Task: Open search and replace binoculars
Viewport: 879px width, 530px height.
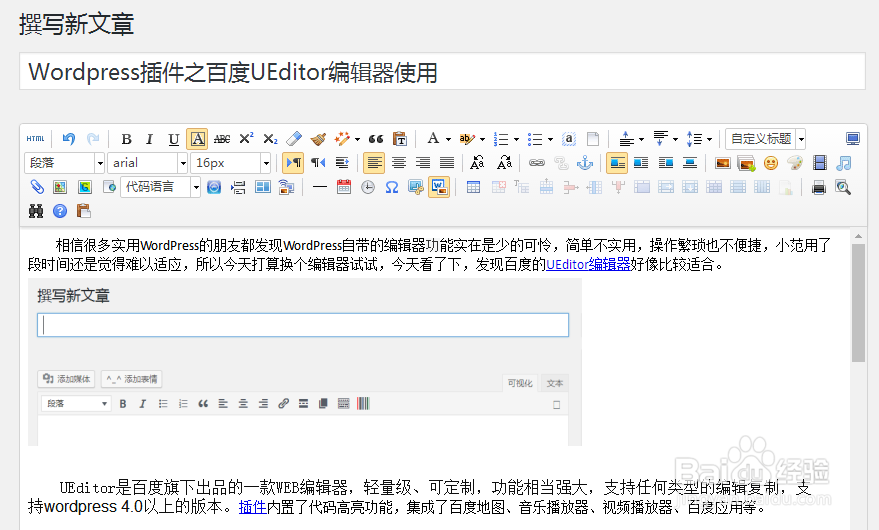Action: [36, 211]
